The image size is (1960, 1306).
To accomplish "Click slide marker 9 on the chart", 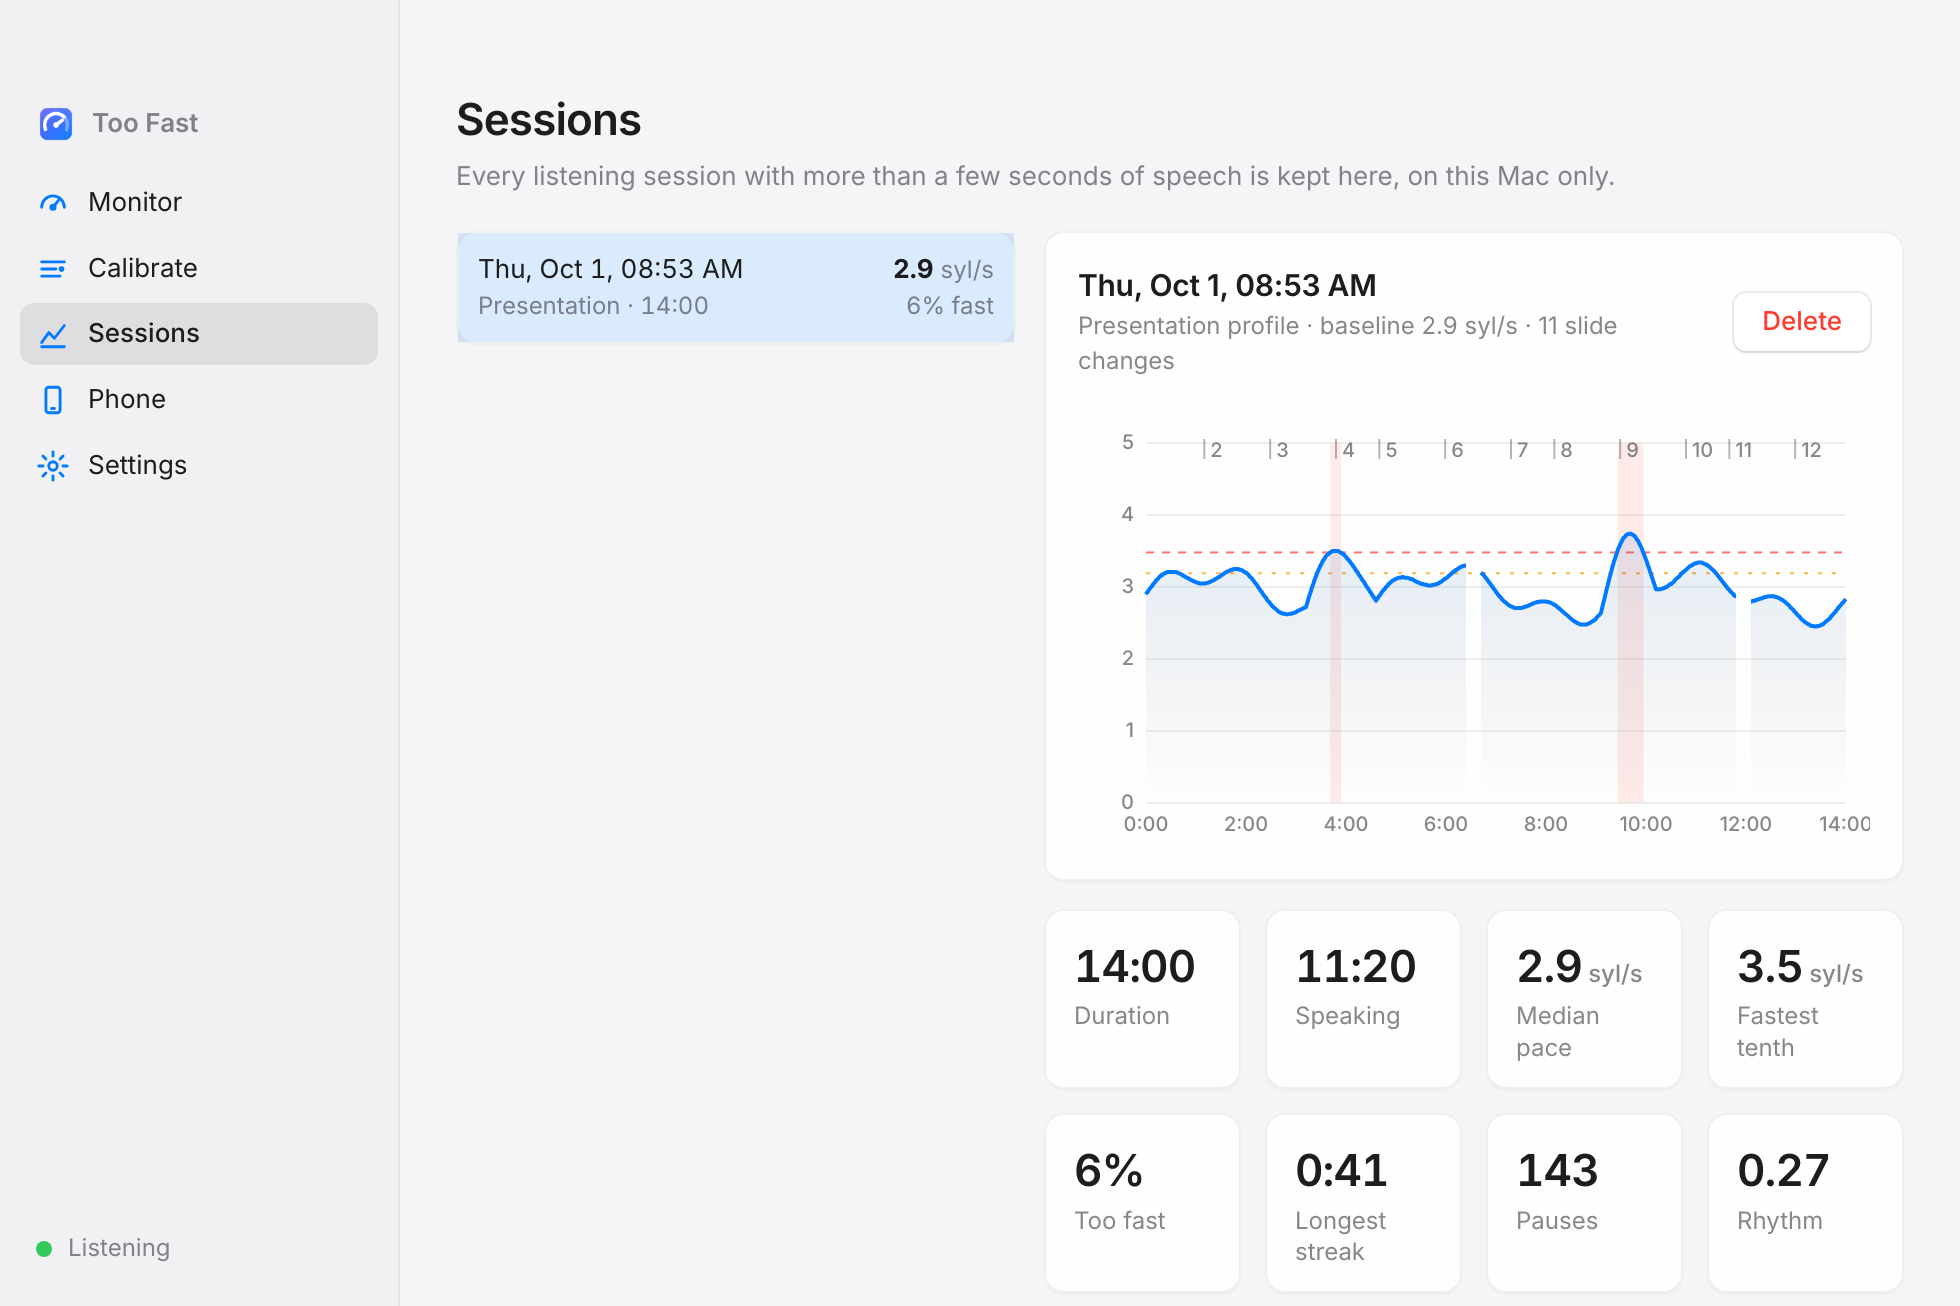I will [1629, 450].
